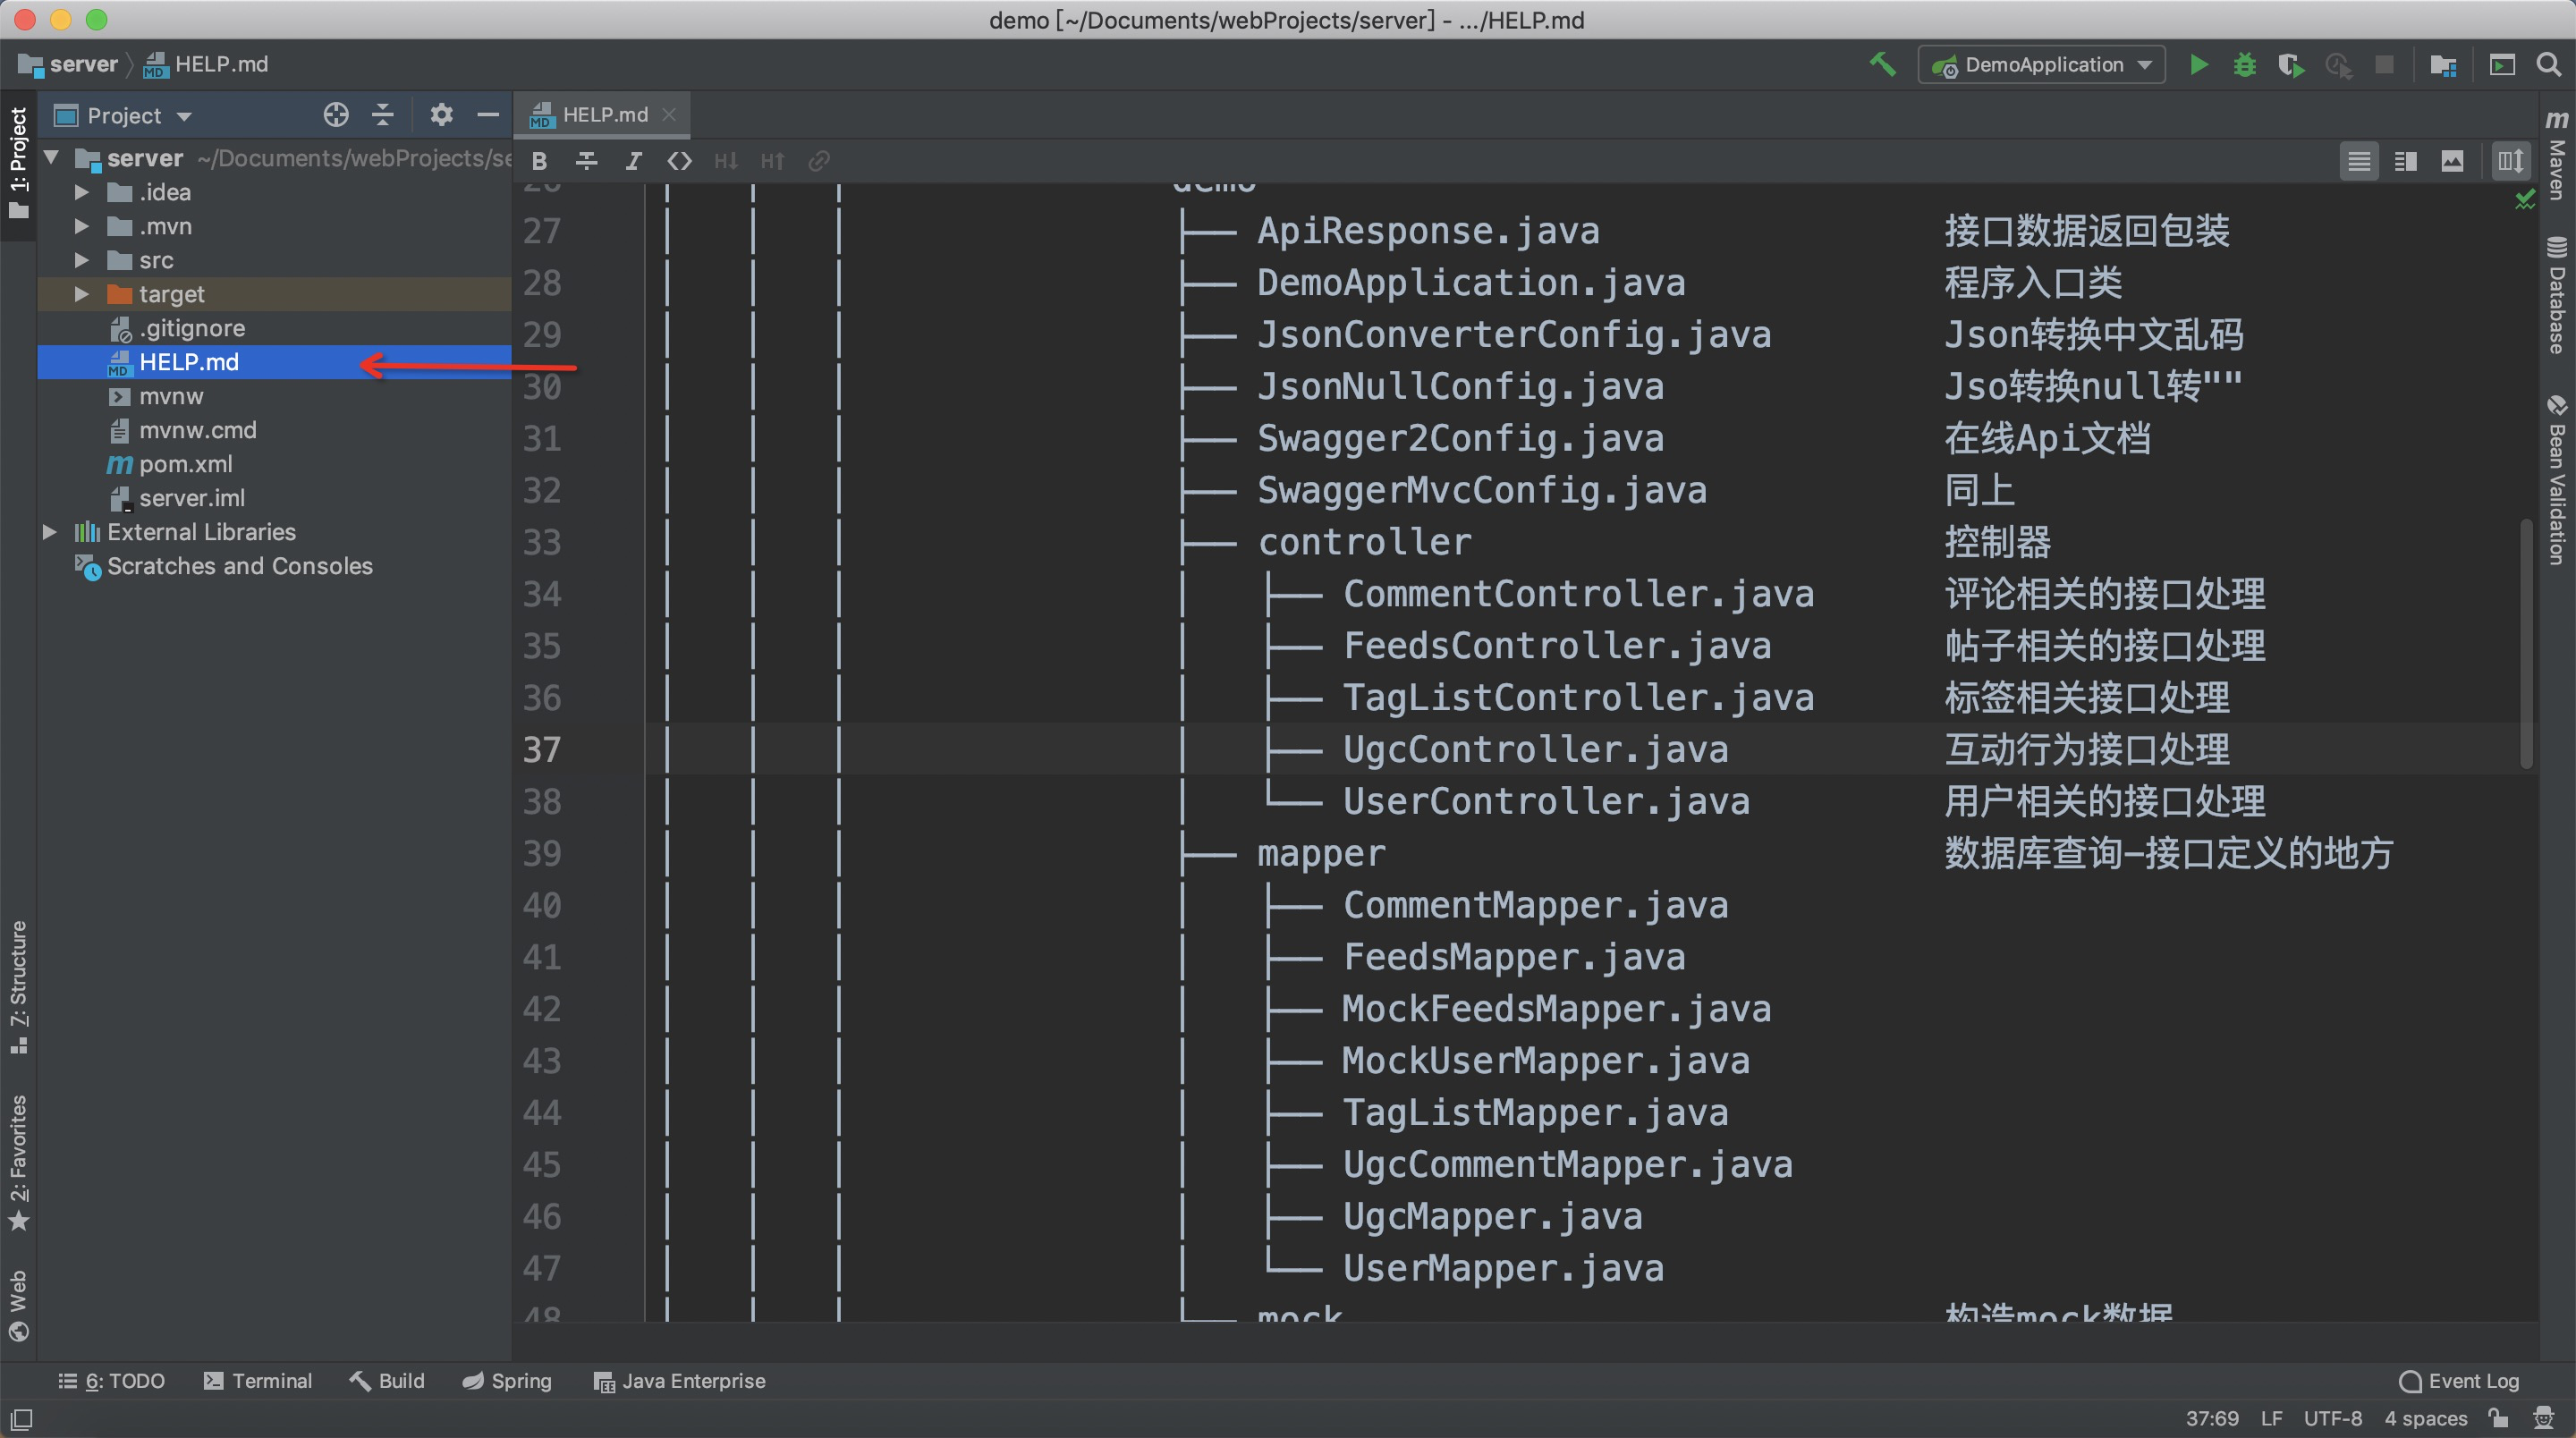Viewport: 2576px width, 1438px height.
Task: Select the server.iml file
Action: [274, 498]
